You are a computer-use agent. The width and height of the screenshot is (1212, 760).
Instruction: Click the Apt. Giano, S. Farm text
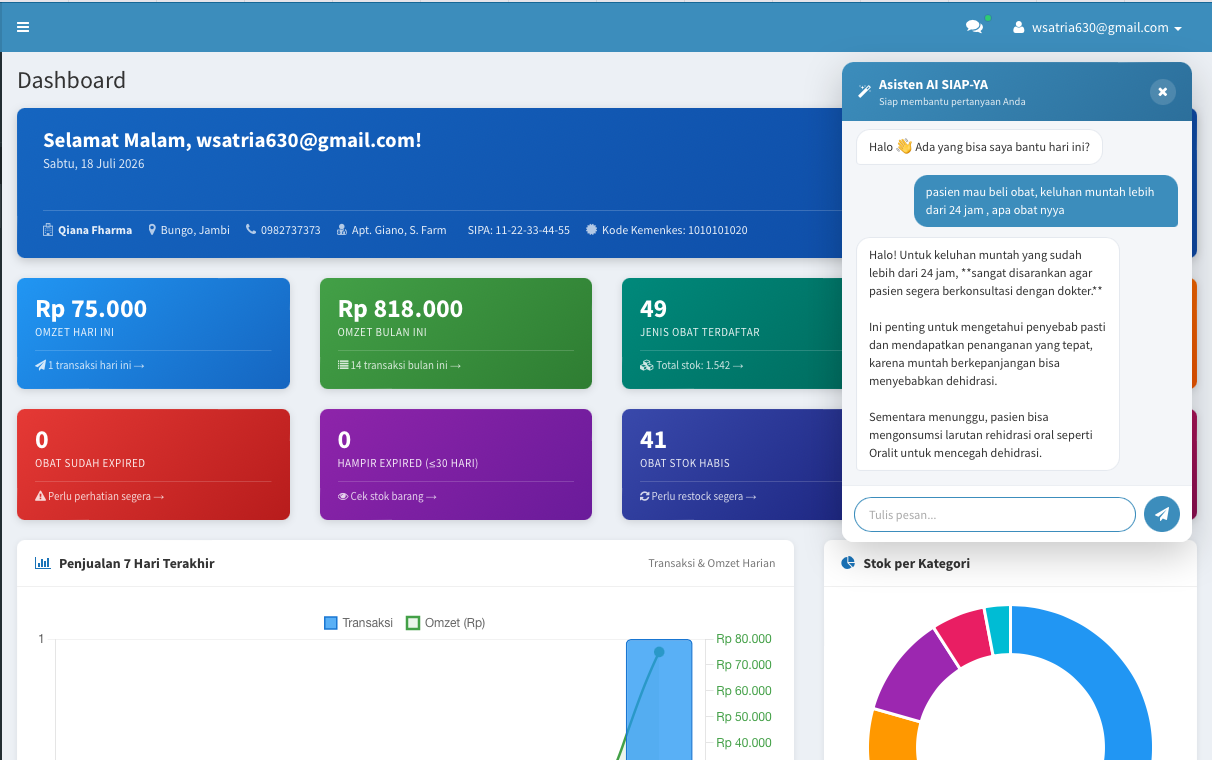click(x=399, y=230)
